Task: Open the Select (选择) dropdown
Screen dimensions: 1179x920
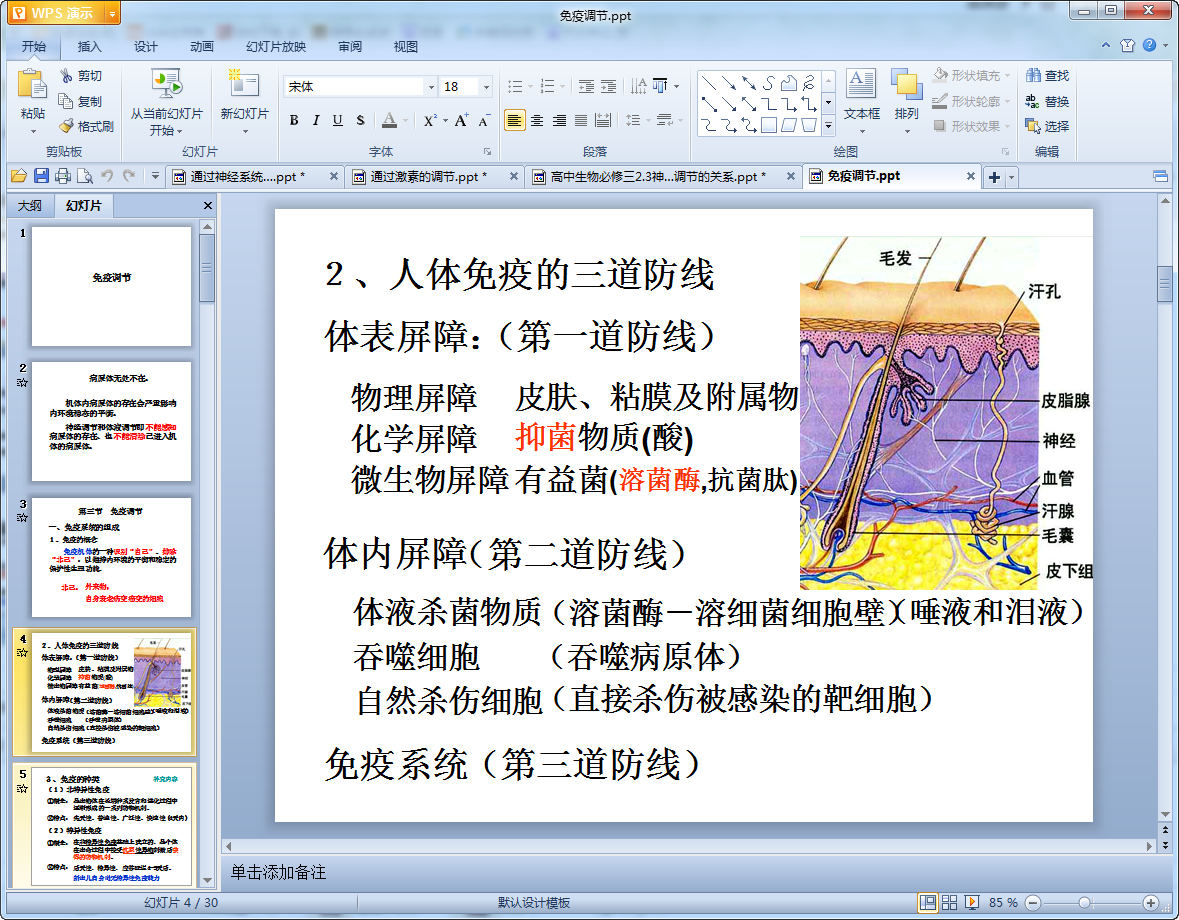Action: (x=1047, y=126)
